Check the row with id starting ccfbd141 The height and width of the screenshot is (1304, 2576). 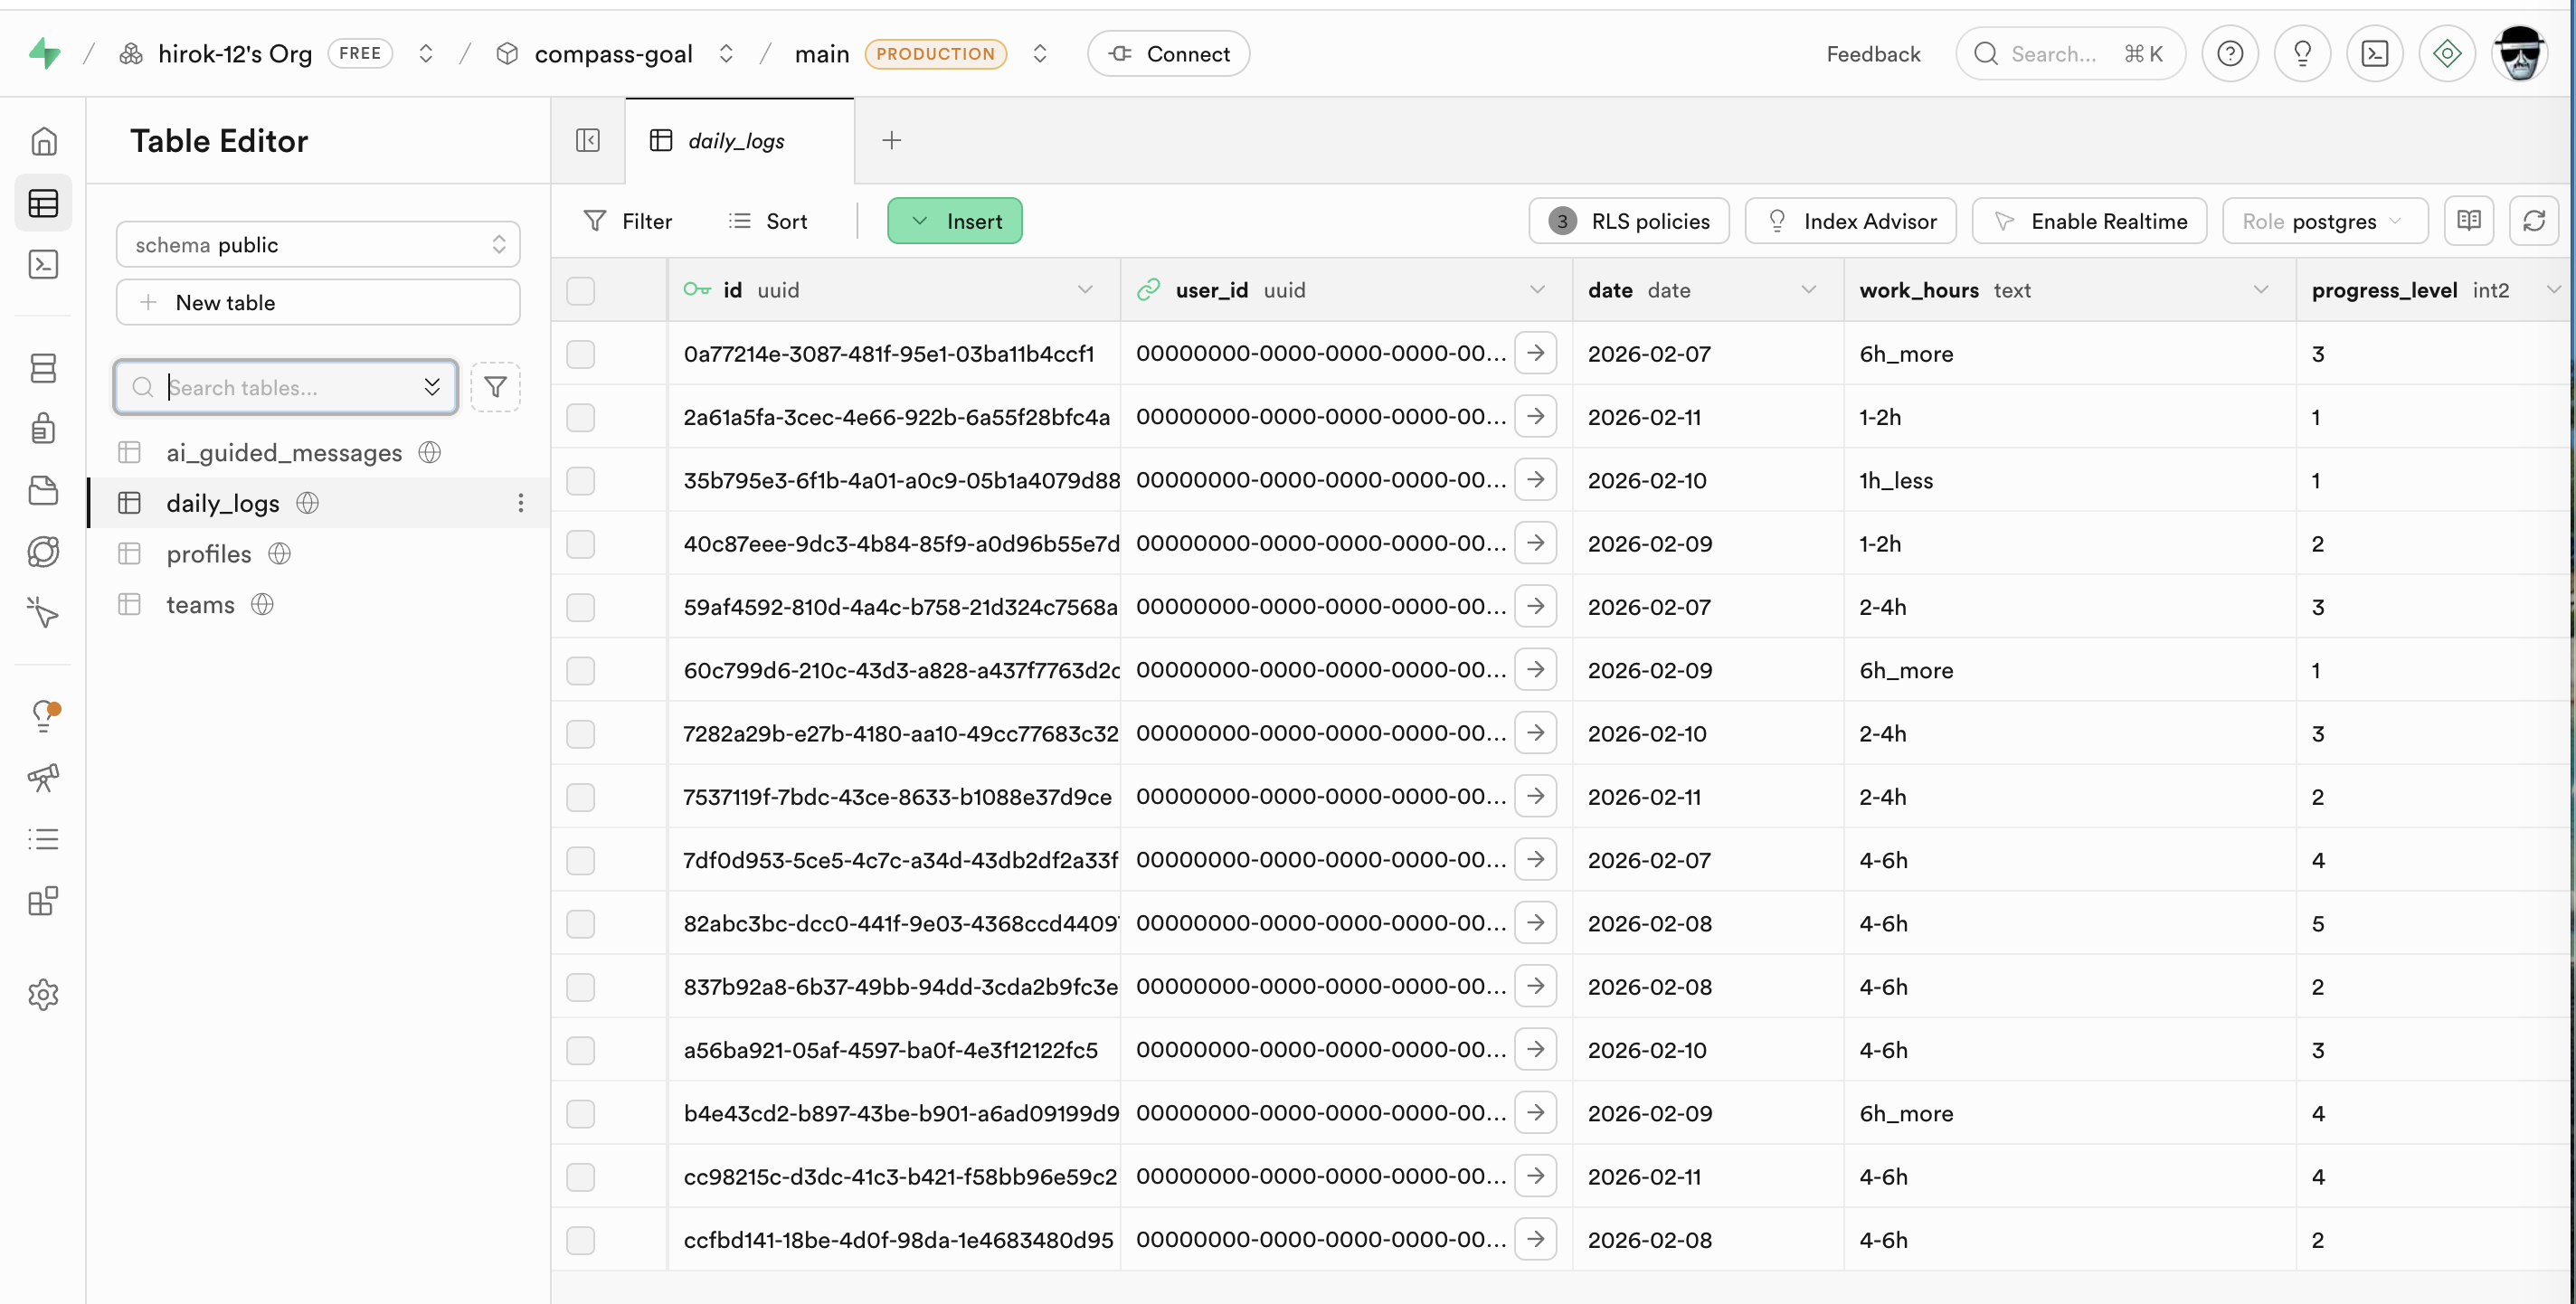pos(580,1240)
